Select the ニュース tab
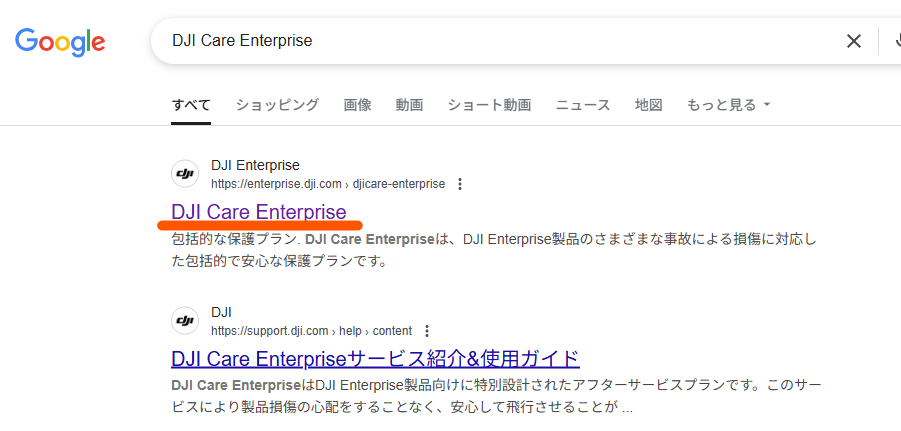Screen dimensions: 901x431 point(583,105)
